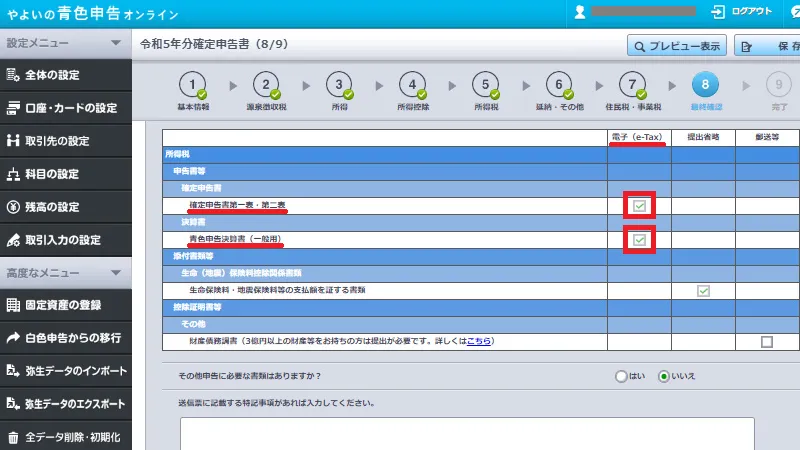Image resolution: width=800 pixels, height=450 pixels.
Task: Toggle e-Tax checkbox for 青色申告決算書(一般用)
Action: click(639, 240)
